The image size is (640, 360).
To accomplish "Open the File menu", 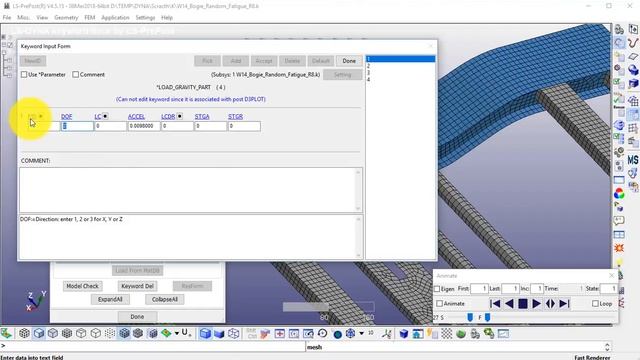I will tap(7, 18).
